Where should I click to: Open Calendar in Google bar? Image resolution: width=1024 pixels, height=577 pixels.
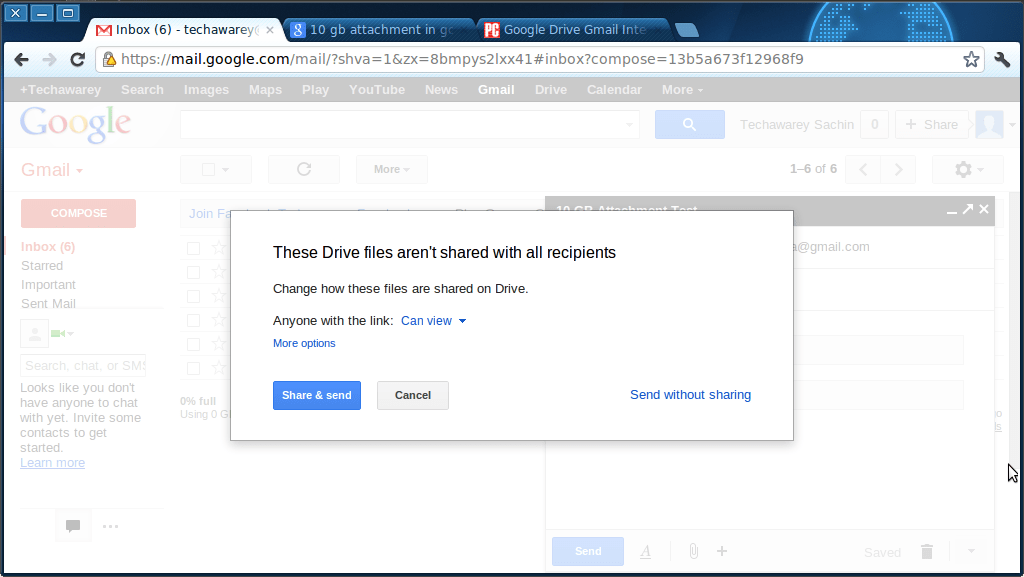(614, 89)
